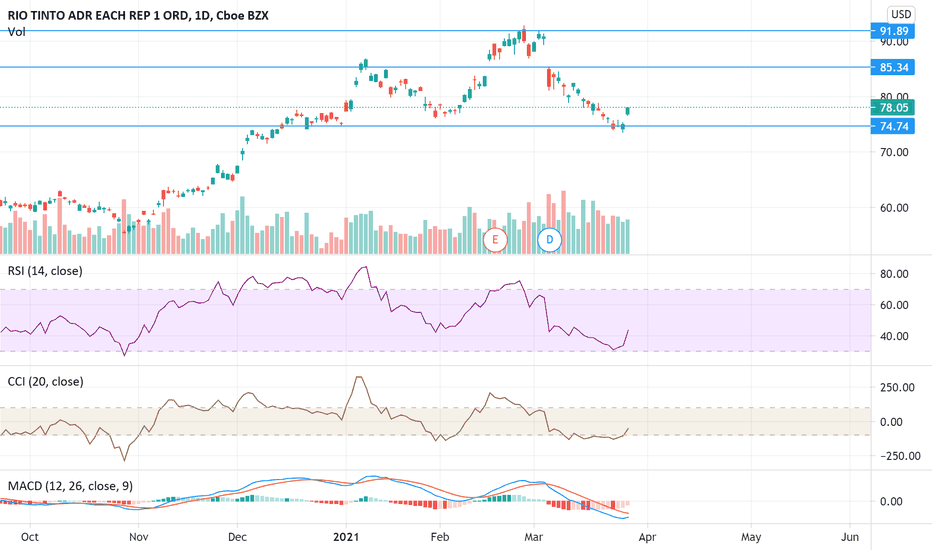
Task: Open the USD currency selector
Action: click(x=901, y=14)
